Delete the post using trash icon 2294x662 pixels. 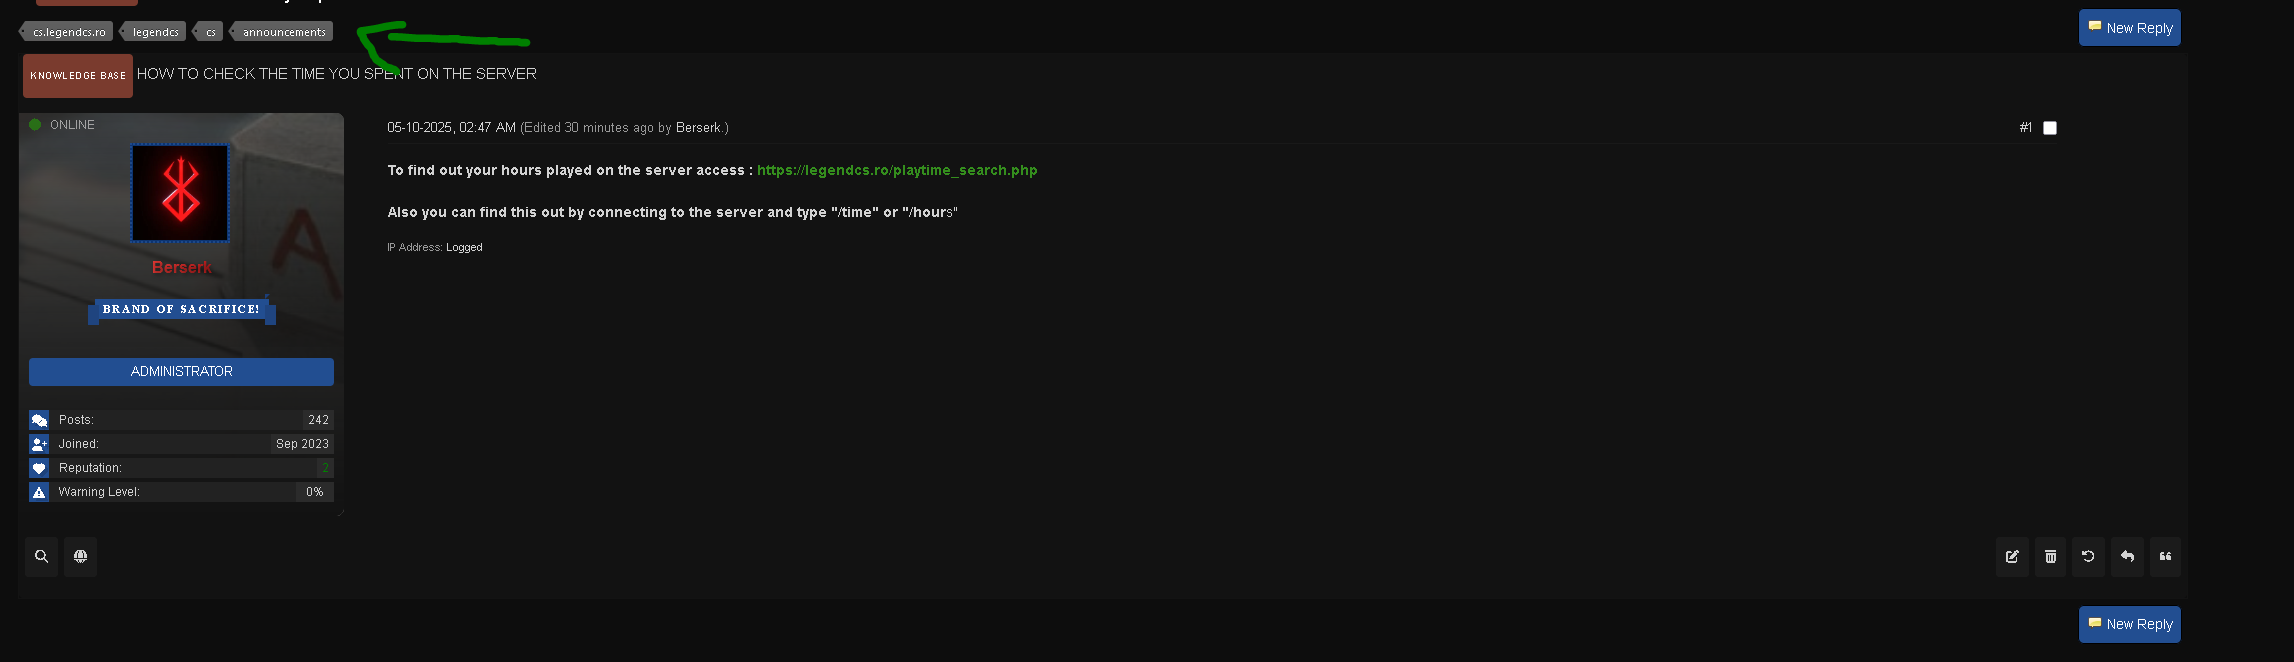click(2050, 557)
